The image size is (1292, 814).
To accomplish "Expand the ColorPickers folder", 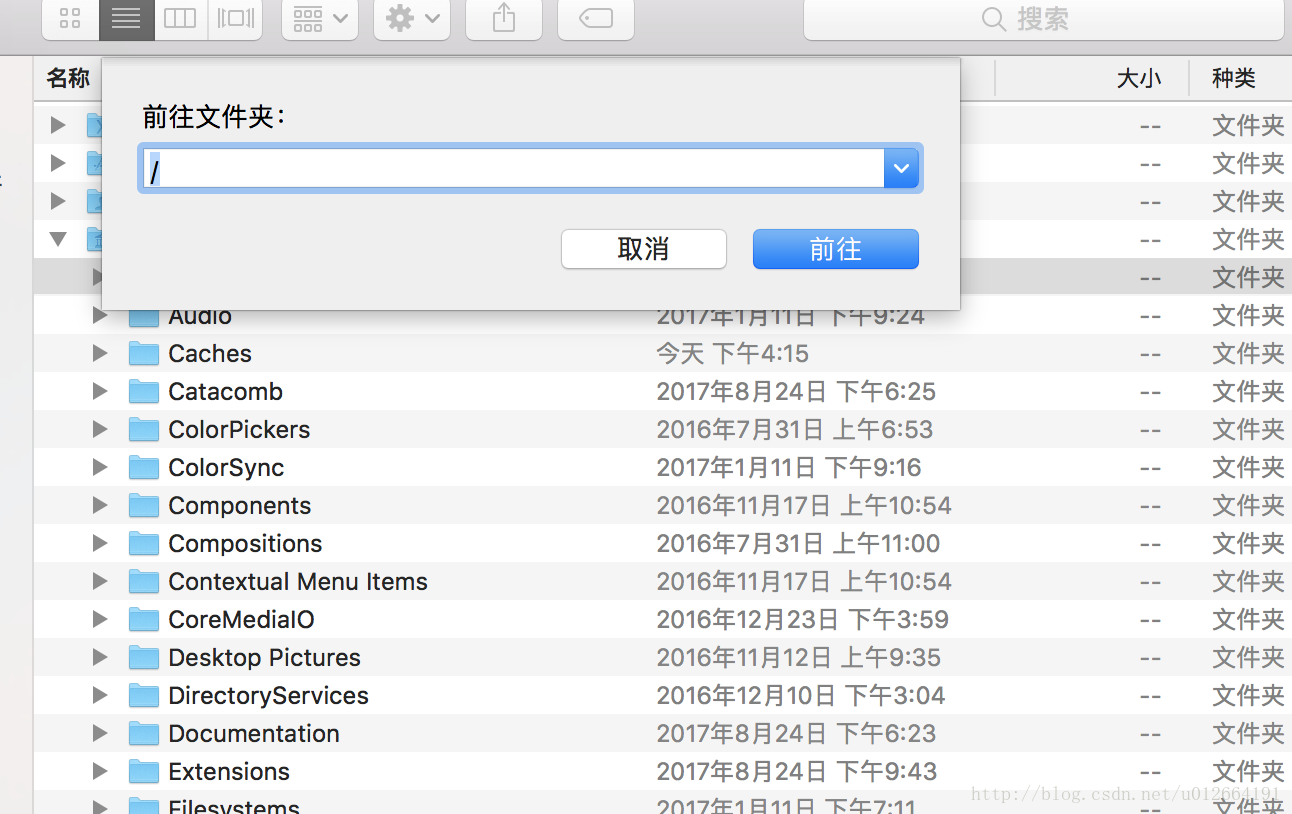I will (x=99, y=429).
